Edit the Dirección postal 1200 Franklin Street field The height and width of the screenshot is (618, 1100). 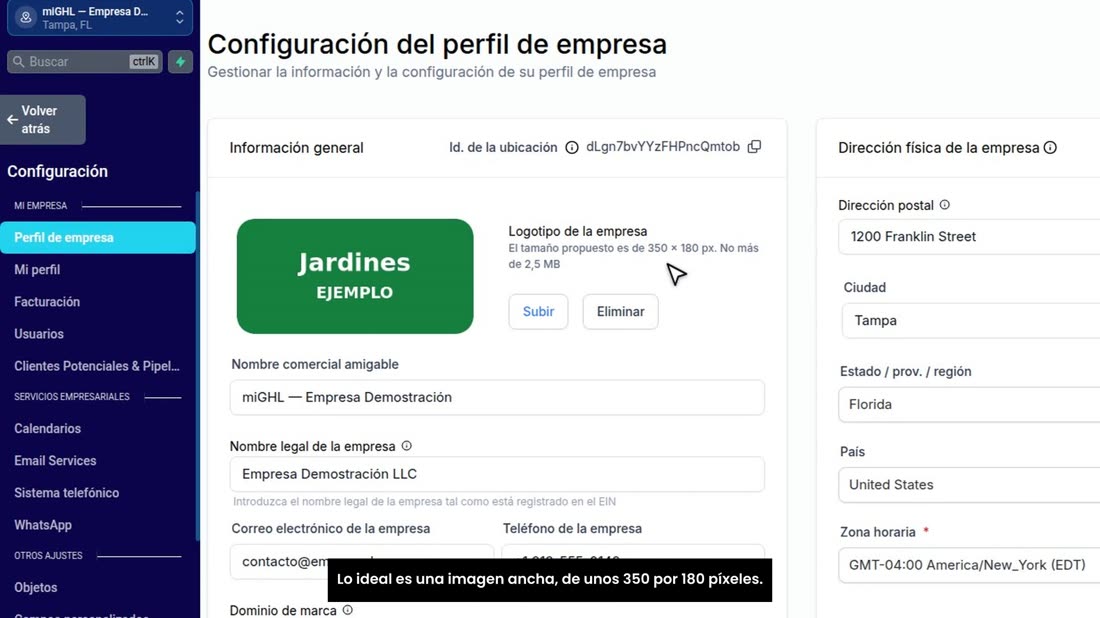coord(969,237)
